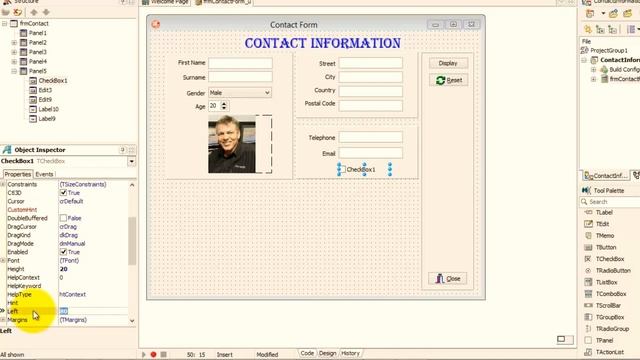
Task: Collapse Panel5 in the Structure tree
Action: [x=14, y=71]
